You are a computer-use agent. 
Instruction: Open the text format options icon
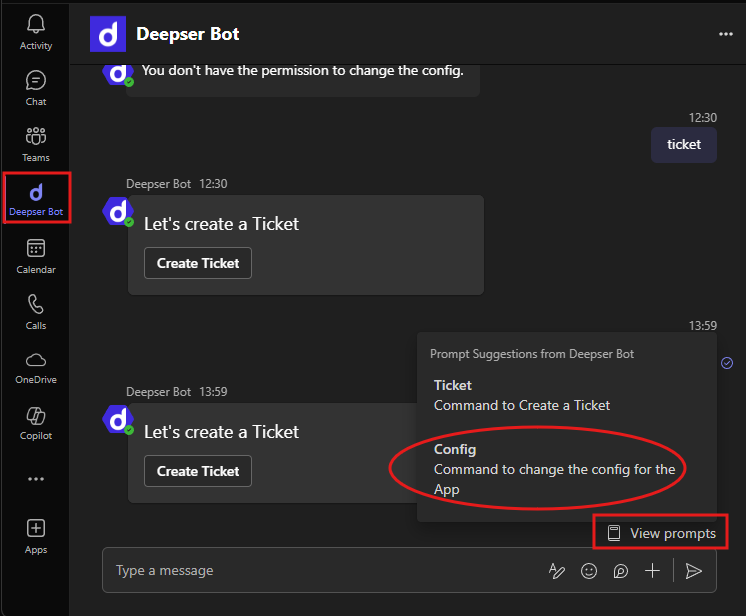(x=556, y=570)
